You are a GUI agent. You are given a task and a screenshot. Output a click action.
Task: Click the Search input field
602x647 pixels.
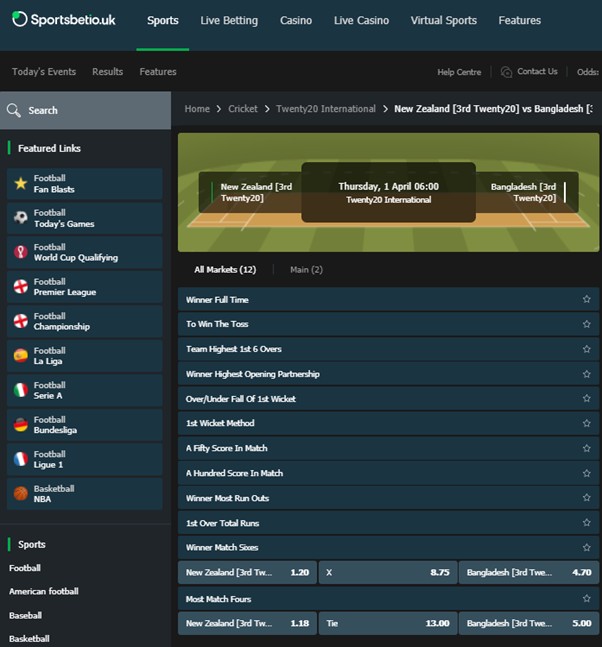[x=85, y=110]
